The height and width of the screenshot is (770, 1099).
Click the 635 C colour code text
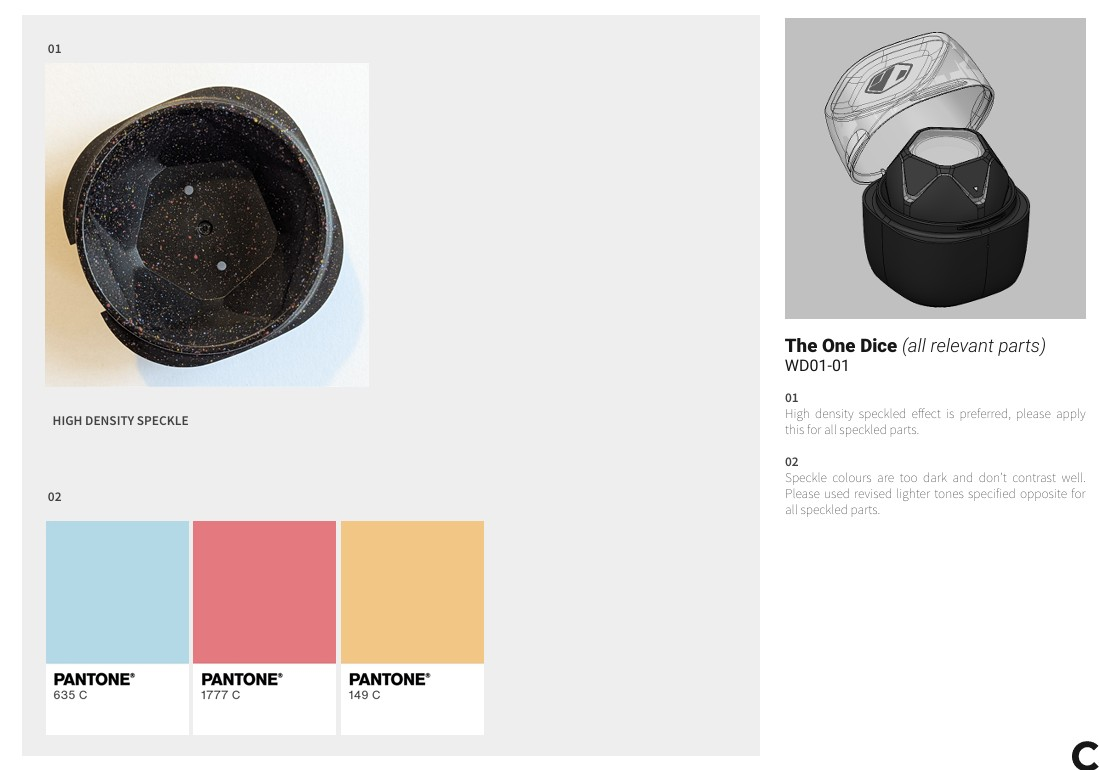tap(70, 695)
